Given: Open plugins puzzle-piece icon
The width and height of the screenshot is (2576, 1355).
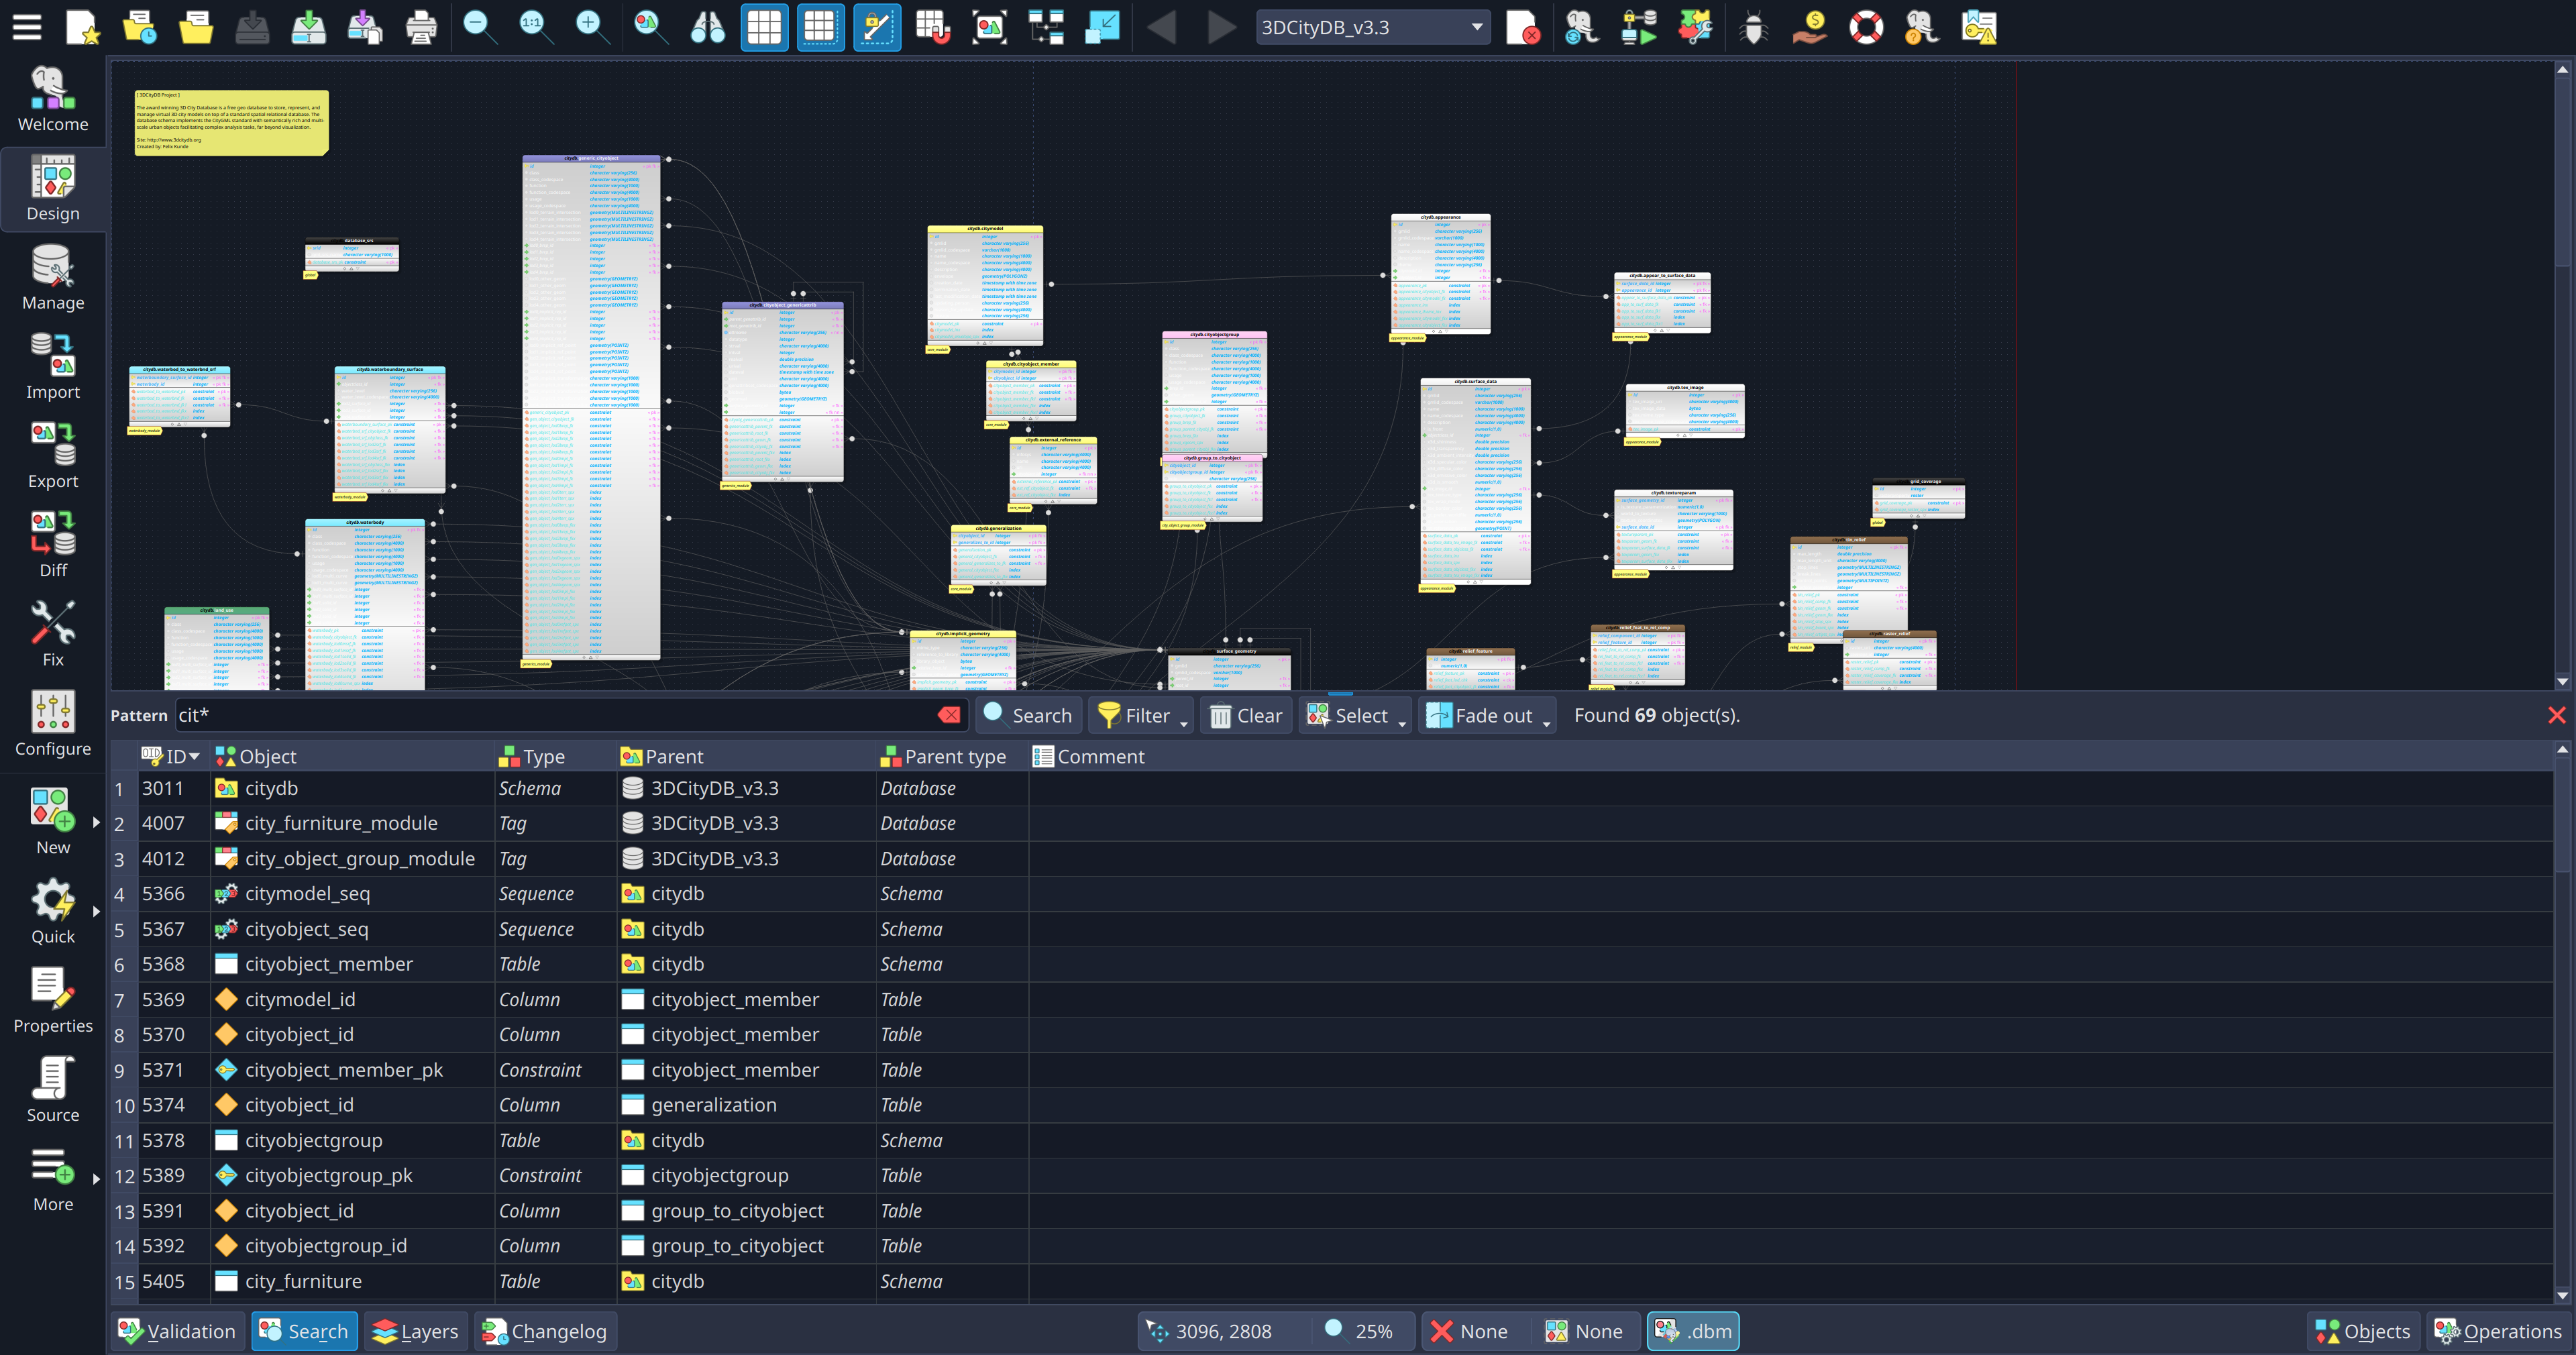Looking at the screenshot, I should point(1695,27).
